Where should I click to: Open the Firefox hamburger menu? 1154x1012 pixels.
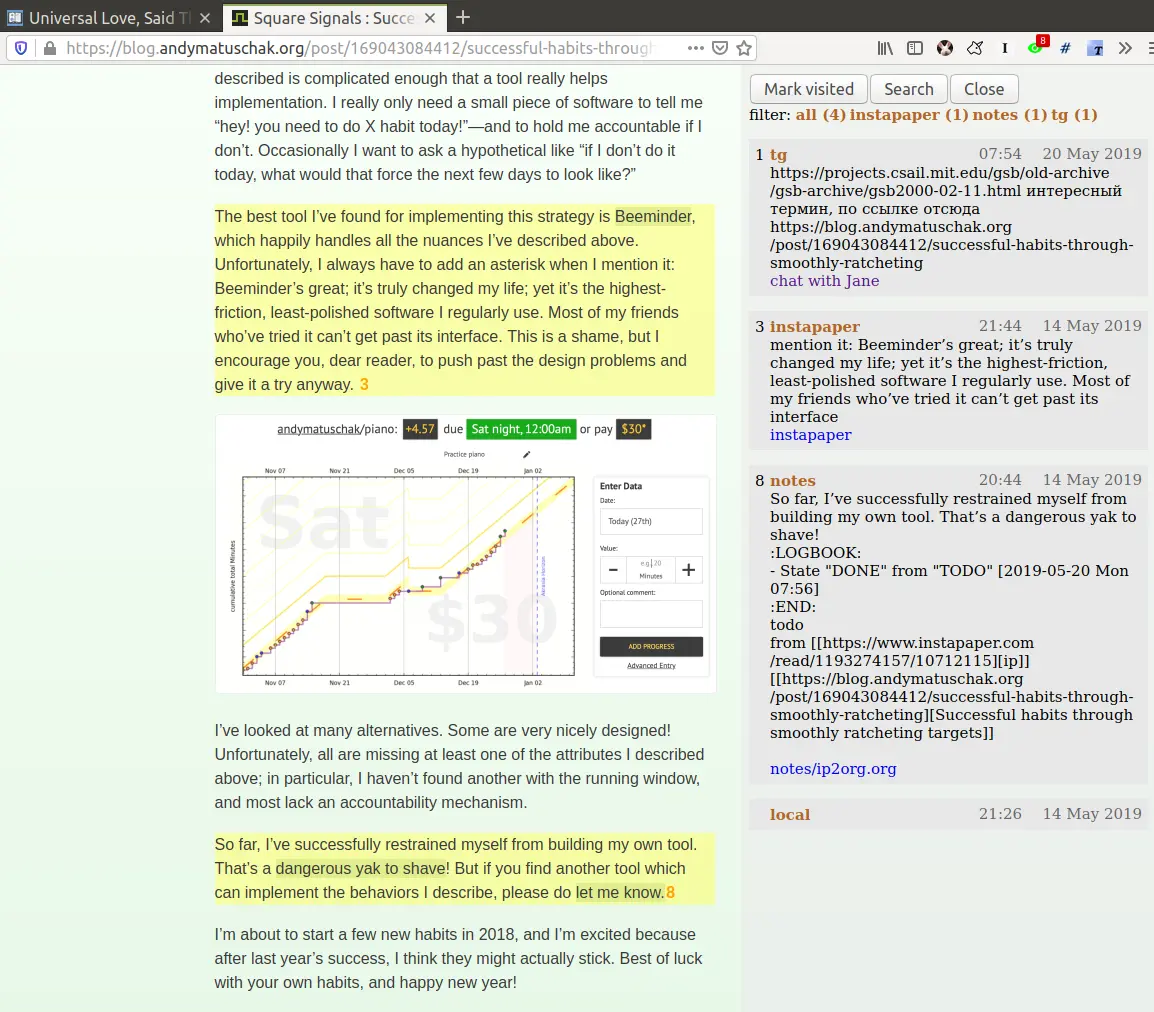point(1145,48)
